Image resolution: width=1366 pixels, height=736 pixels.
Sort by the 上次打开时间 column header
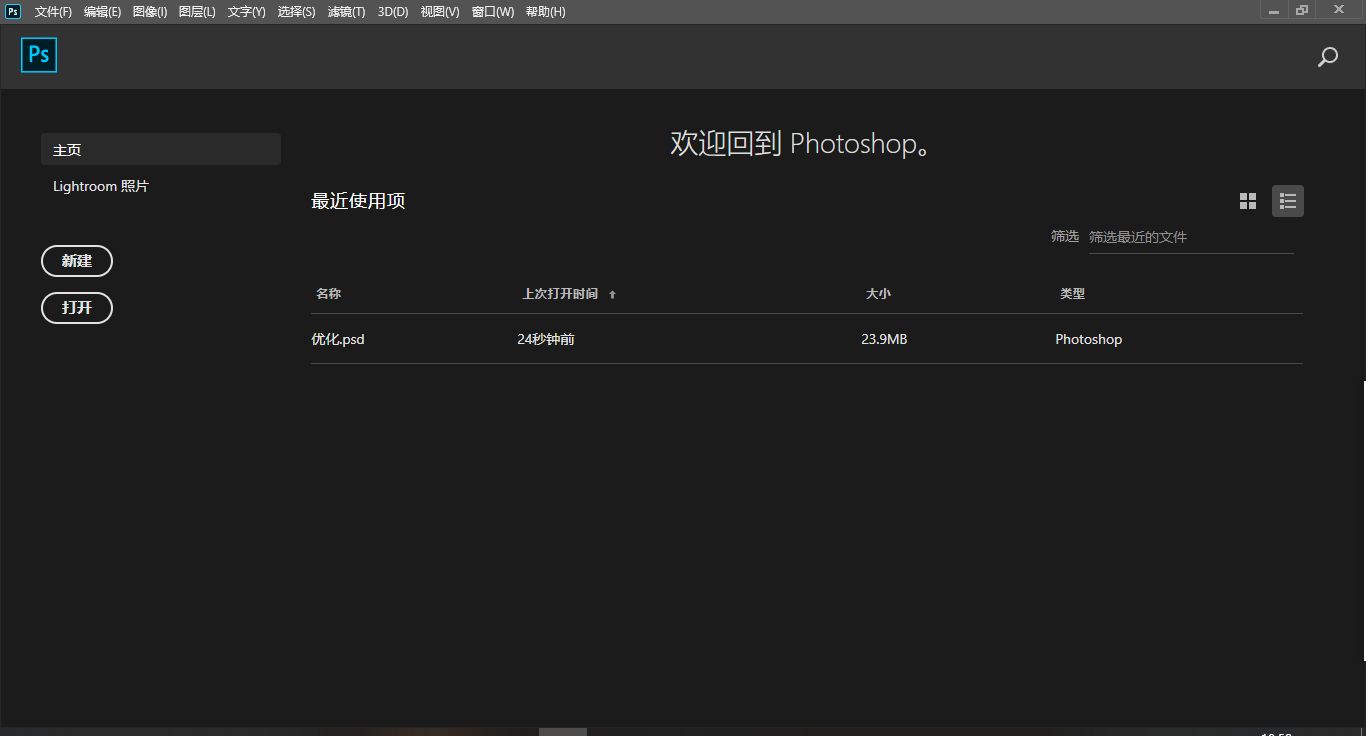[x=560, y=294]
